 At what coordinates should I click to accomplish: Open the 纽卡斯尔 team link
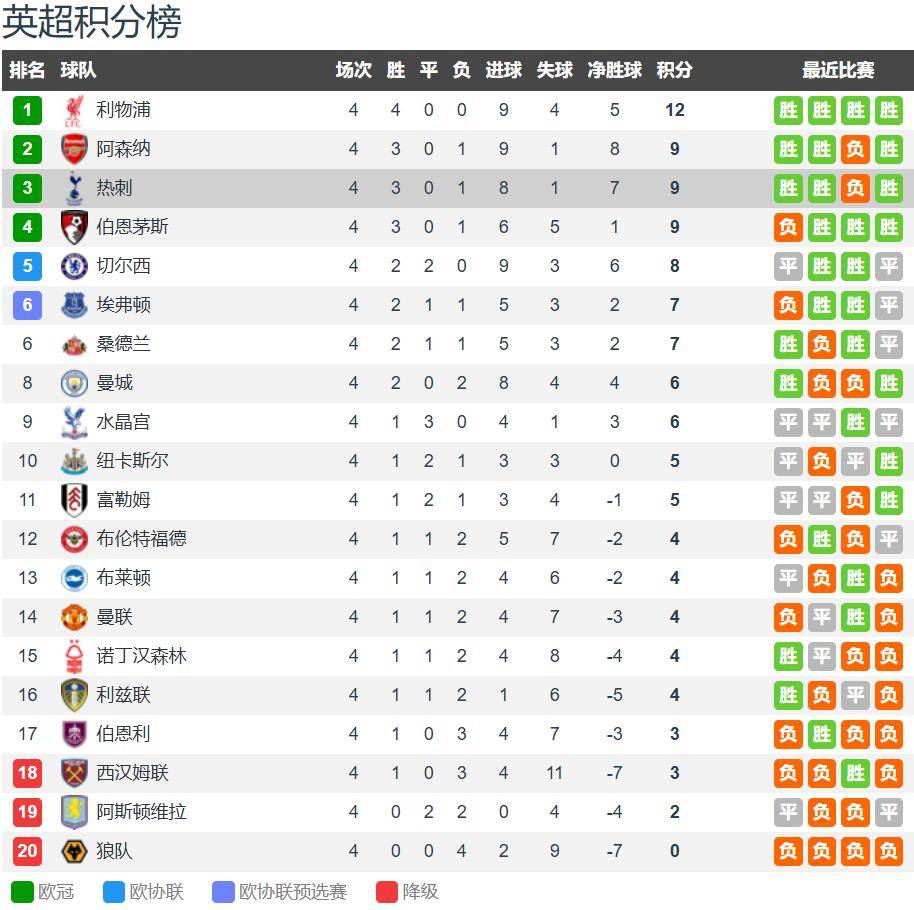point(132,461)
